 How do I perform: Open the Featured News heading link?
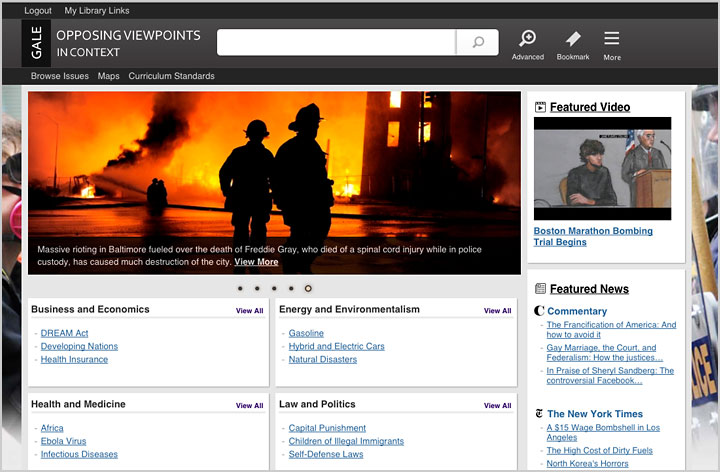pyautogui.click(x=589, y=289)
